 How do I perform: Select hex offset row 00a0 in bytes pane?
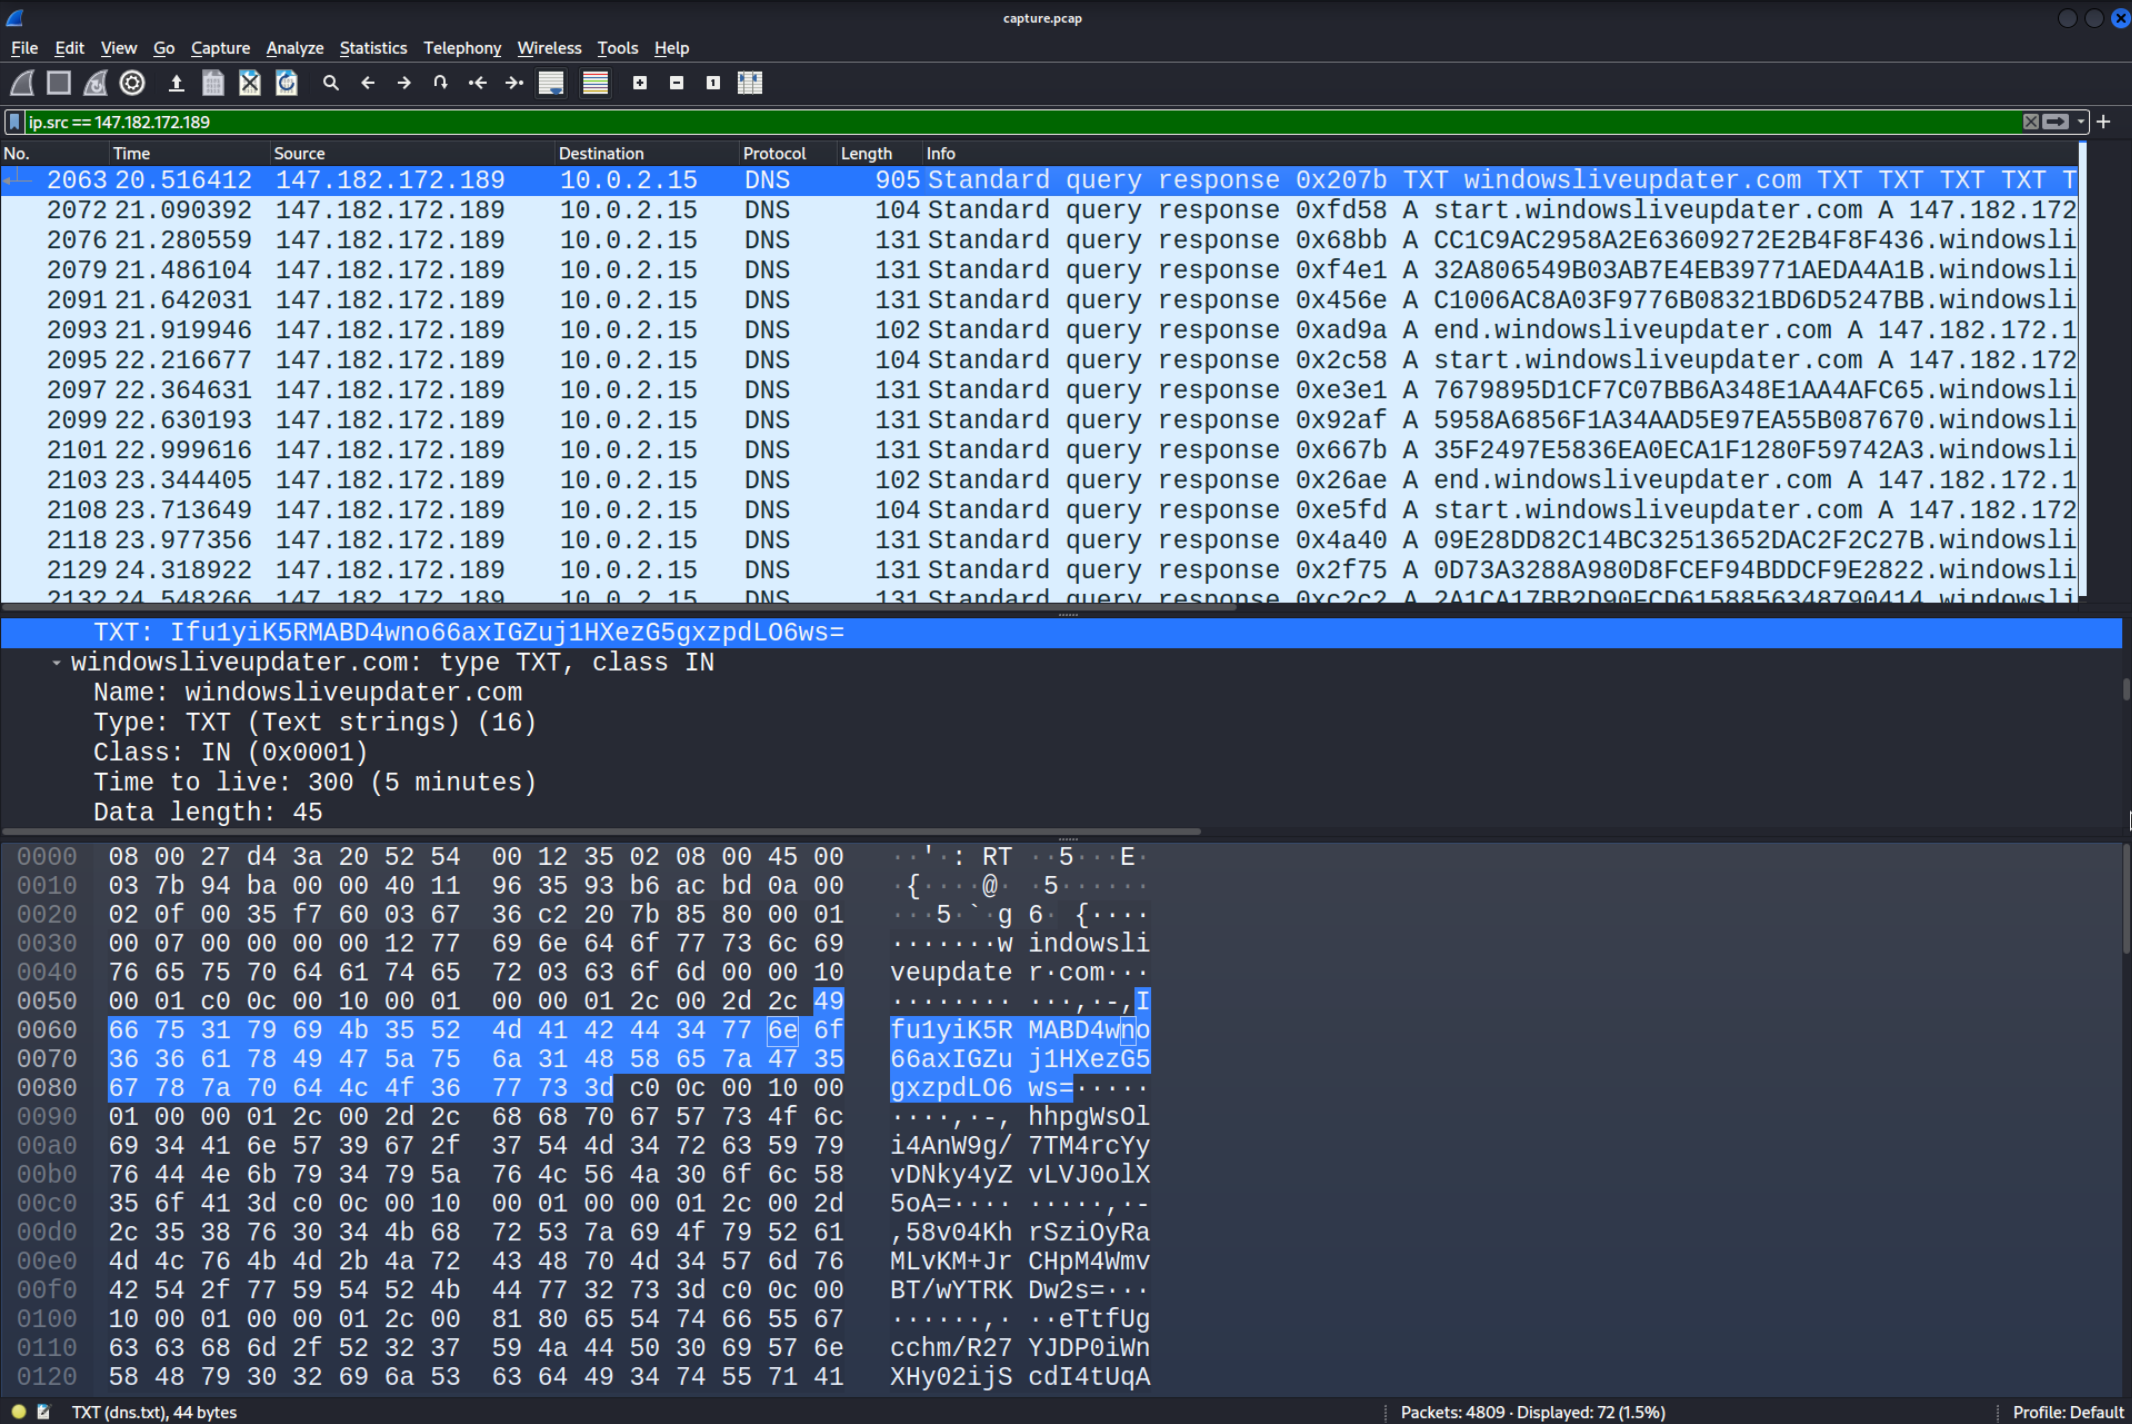click(x=47, y=1146)
